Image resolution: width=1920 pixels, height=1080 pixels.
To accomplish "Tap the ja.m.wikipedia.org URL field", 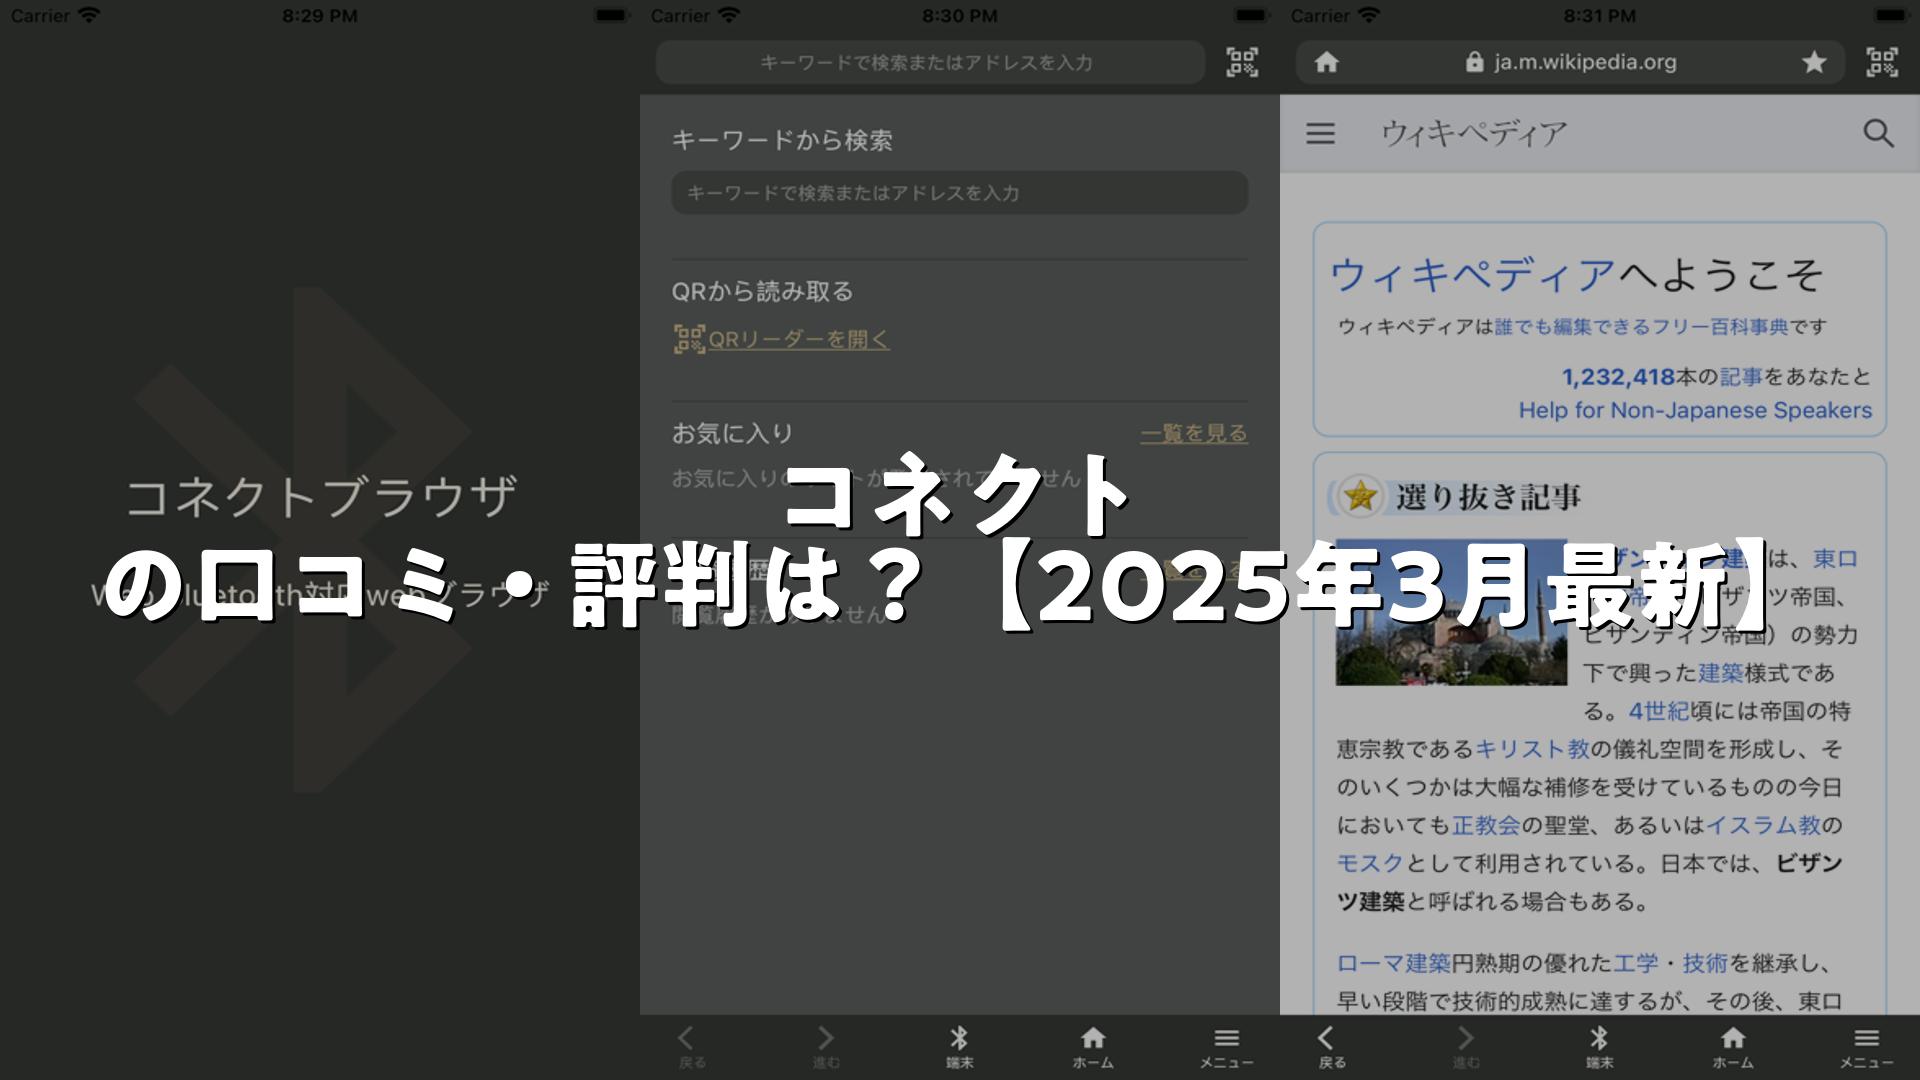I will tap(1570, 62).
